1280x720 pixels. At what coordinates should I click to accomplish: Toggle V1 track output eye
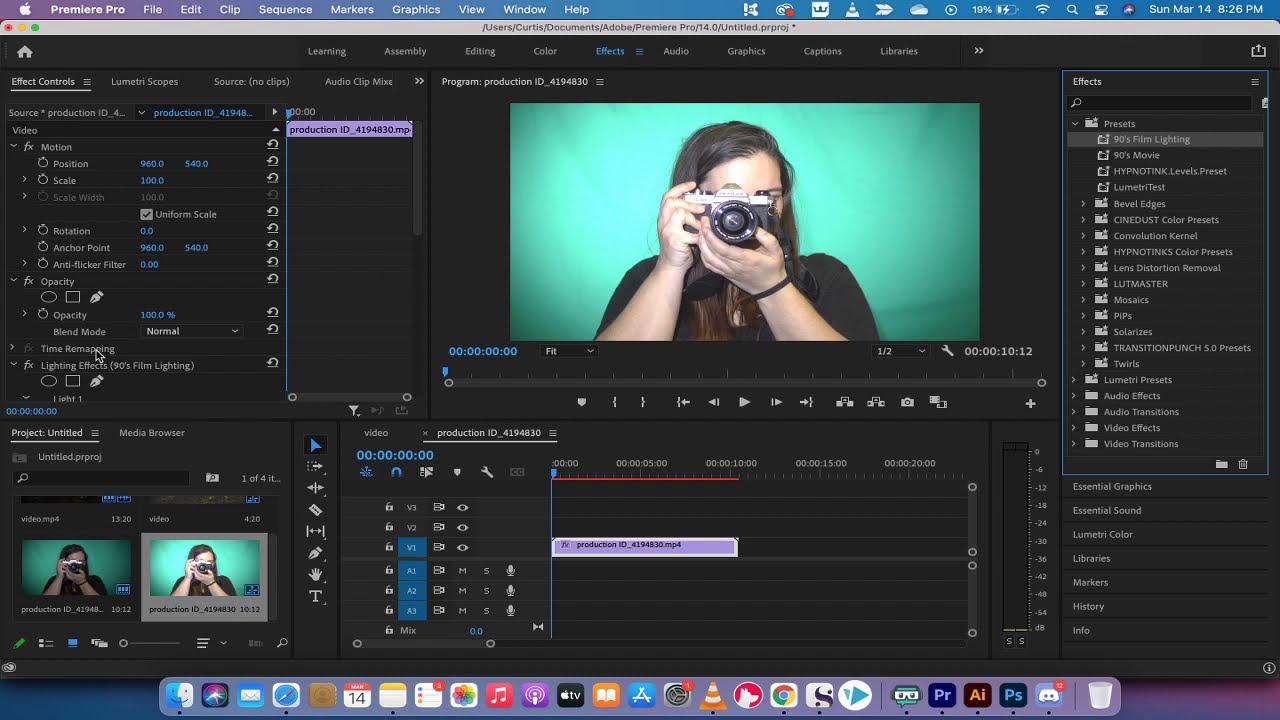click(x=462, y=548)
